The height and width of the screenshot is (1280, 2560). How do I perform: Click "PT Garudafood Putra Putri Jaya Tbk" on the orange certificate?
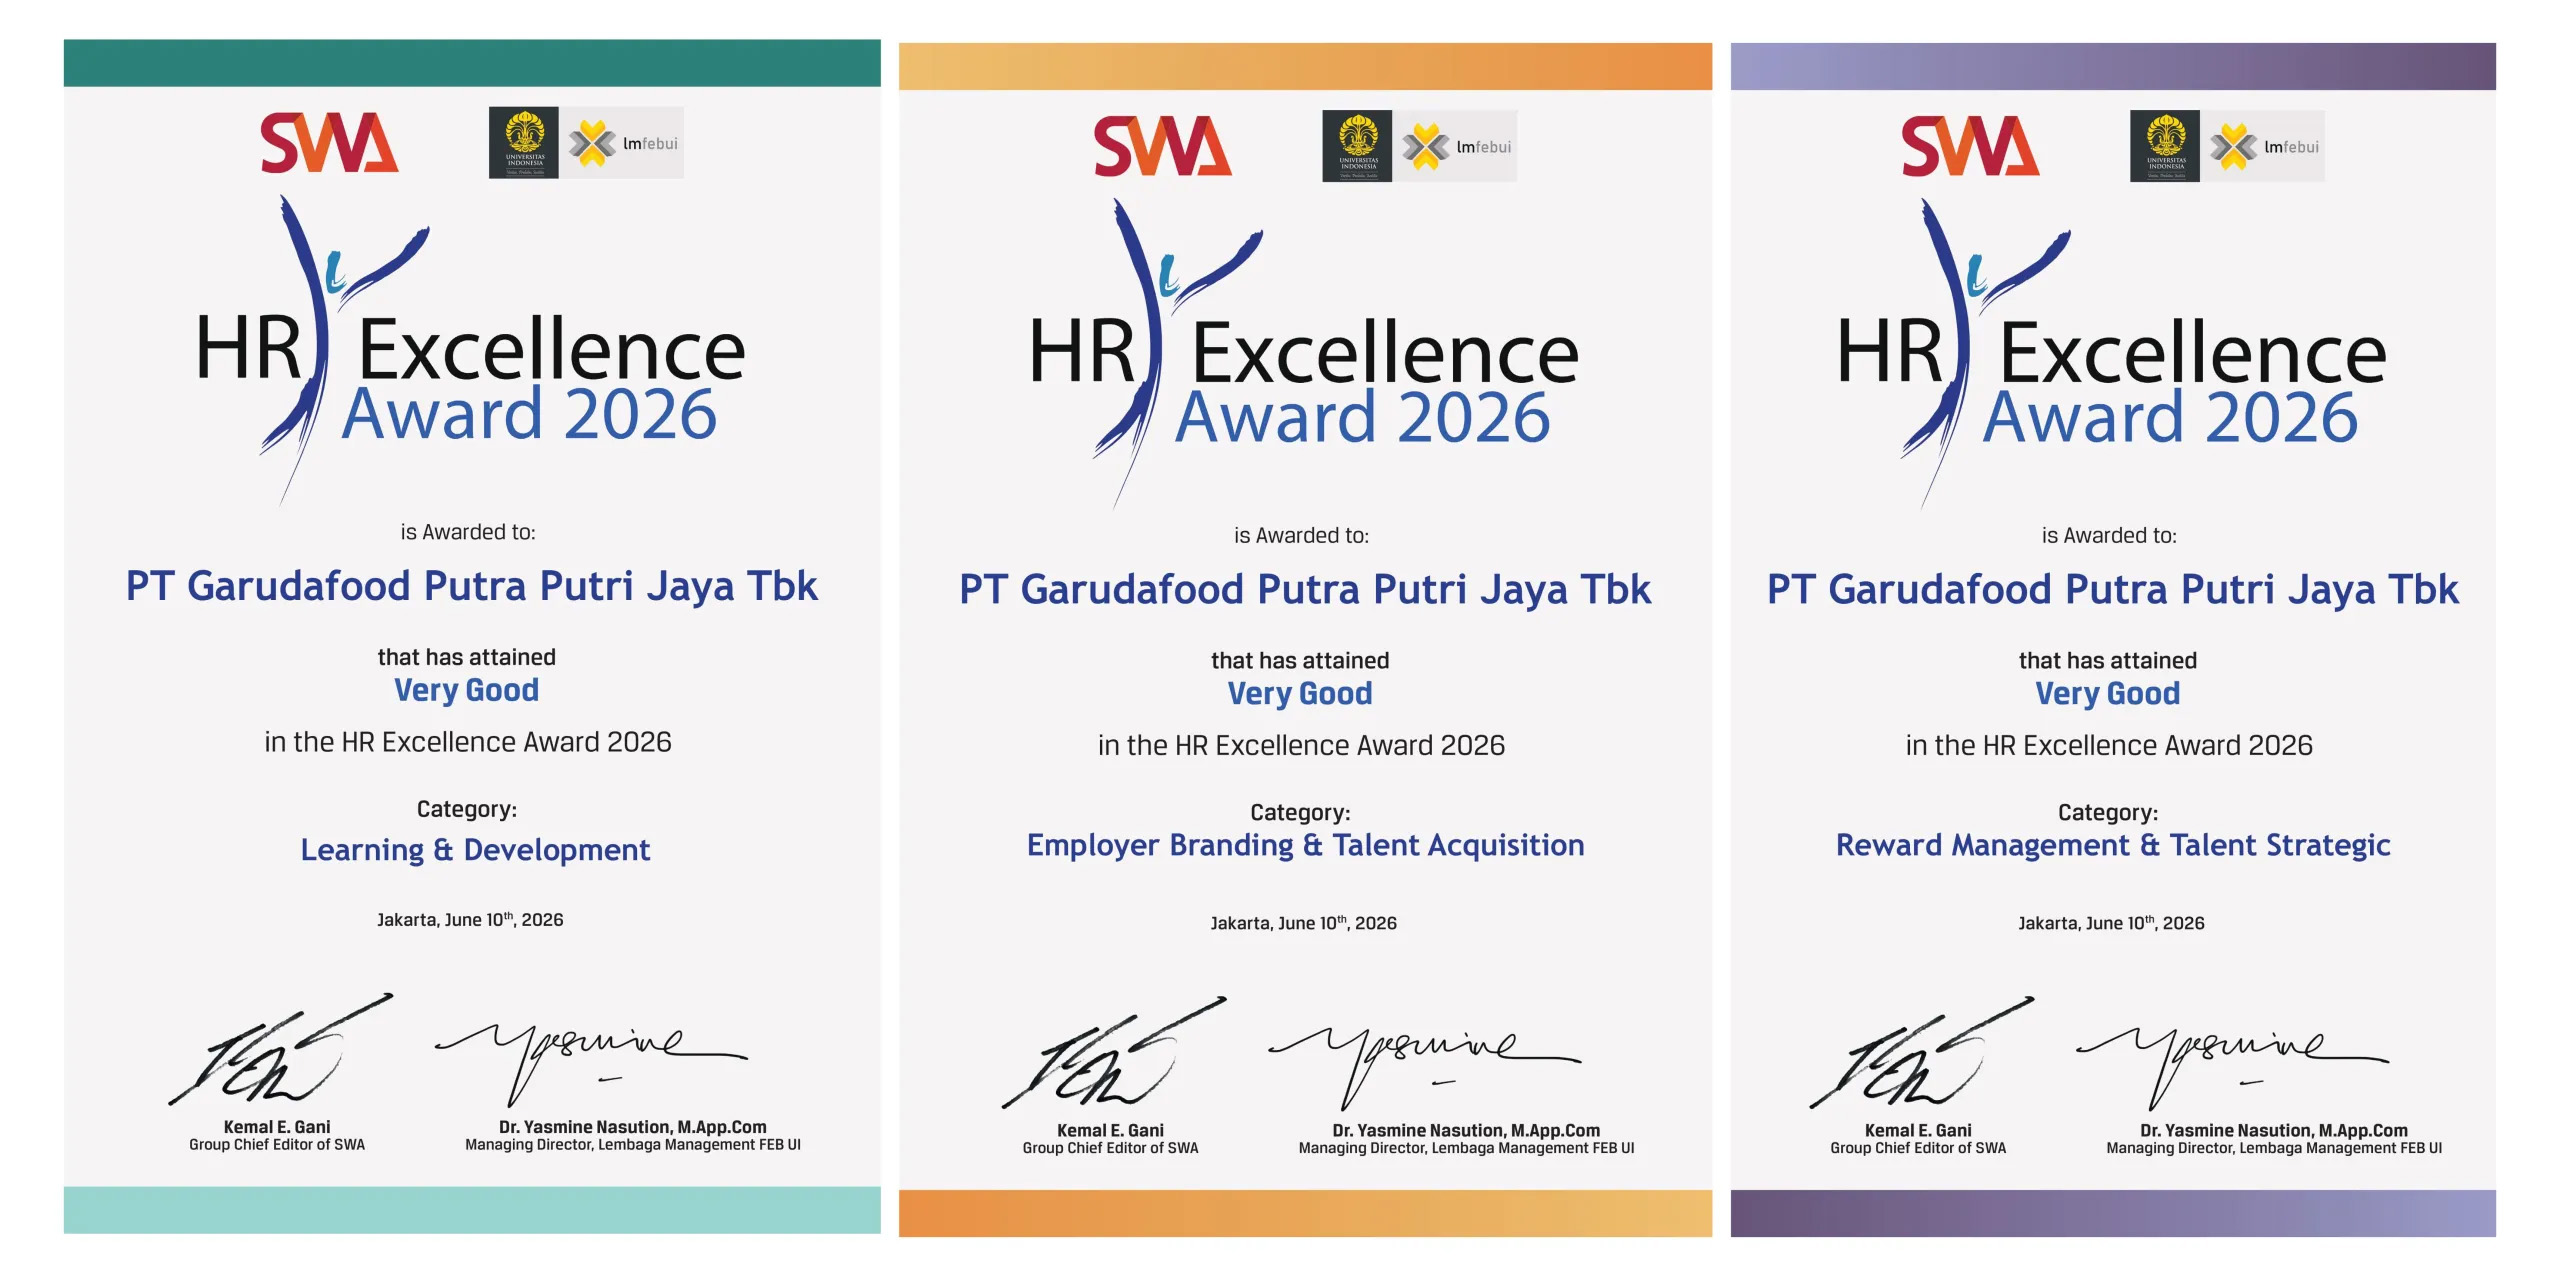tap(1305, 590)
